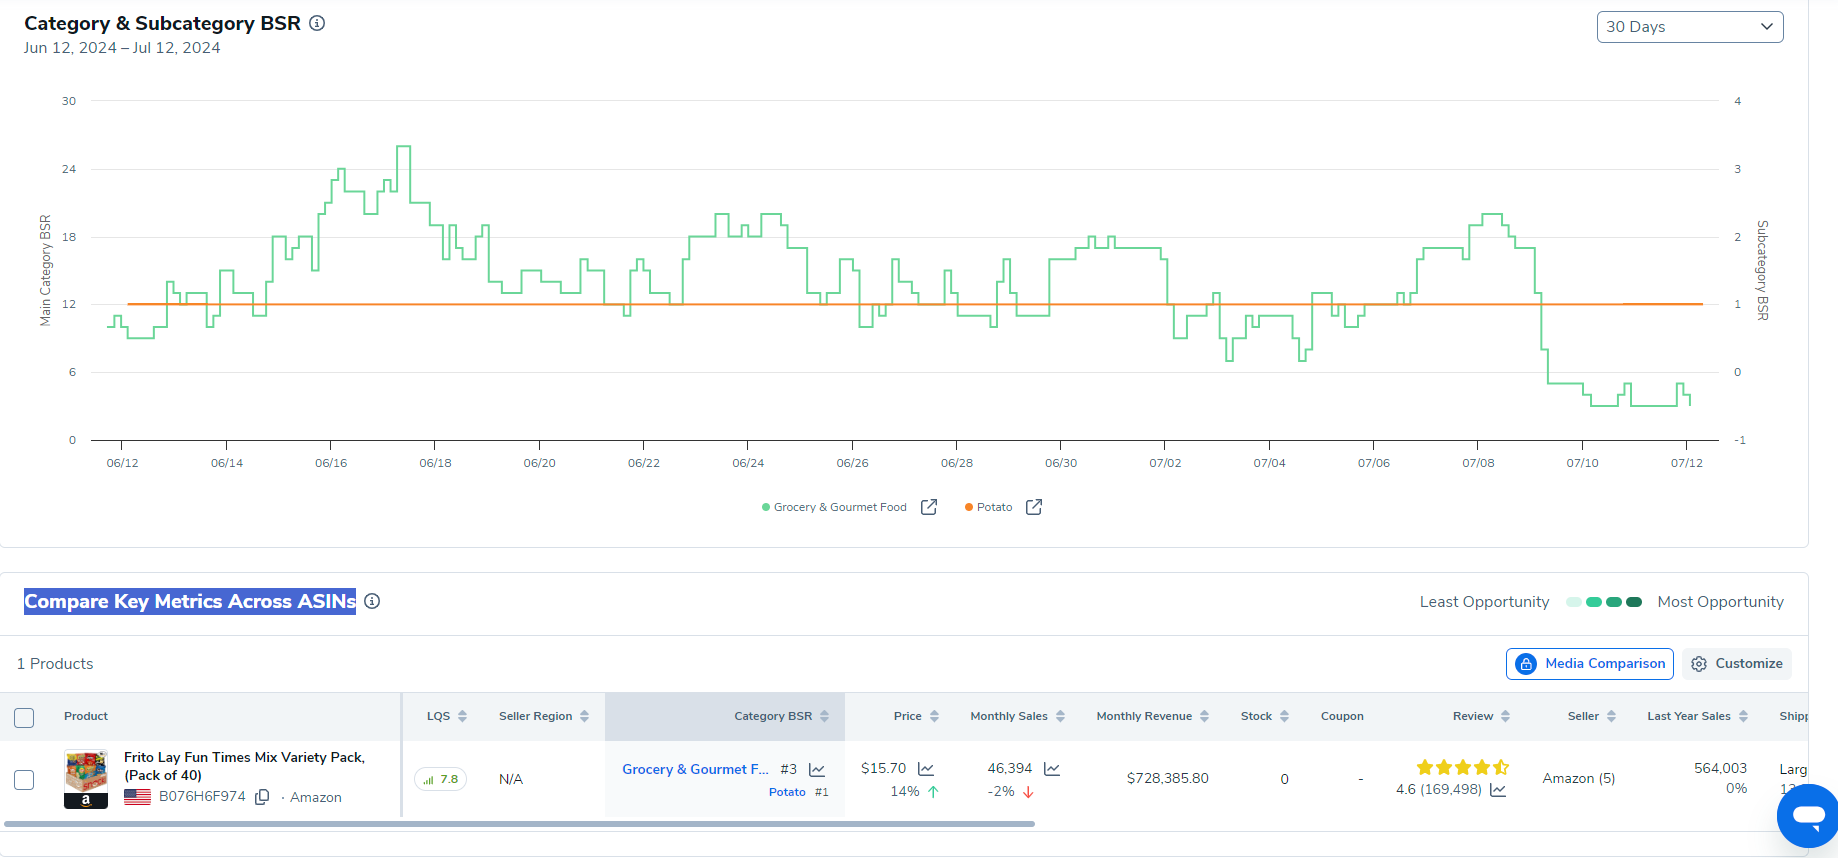Click info icon beside Category & Subcategory BSR
Viewport: 1838px width, 858px height.
point(317,23)
